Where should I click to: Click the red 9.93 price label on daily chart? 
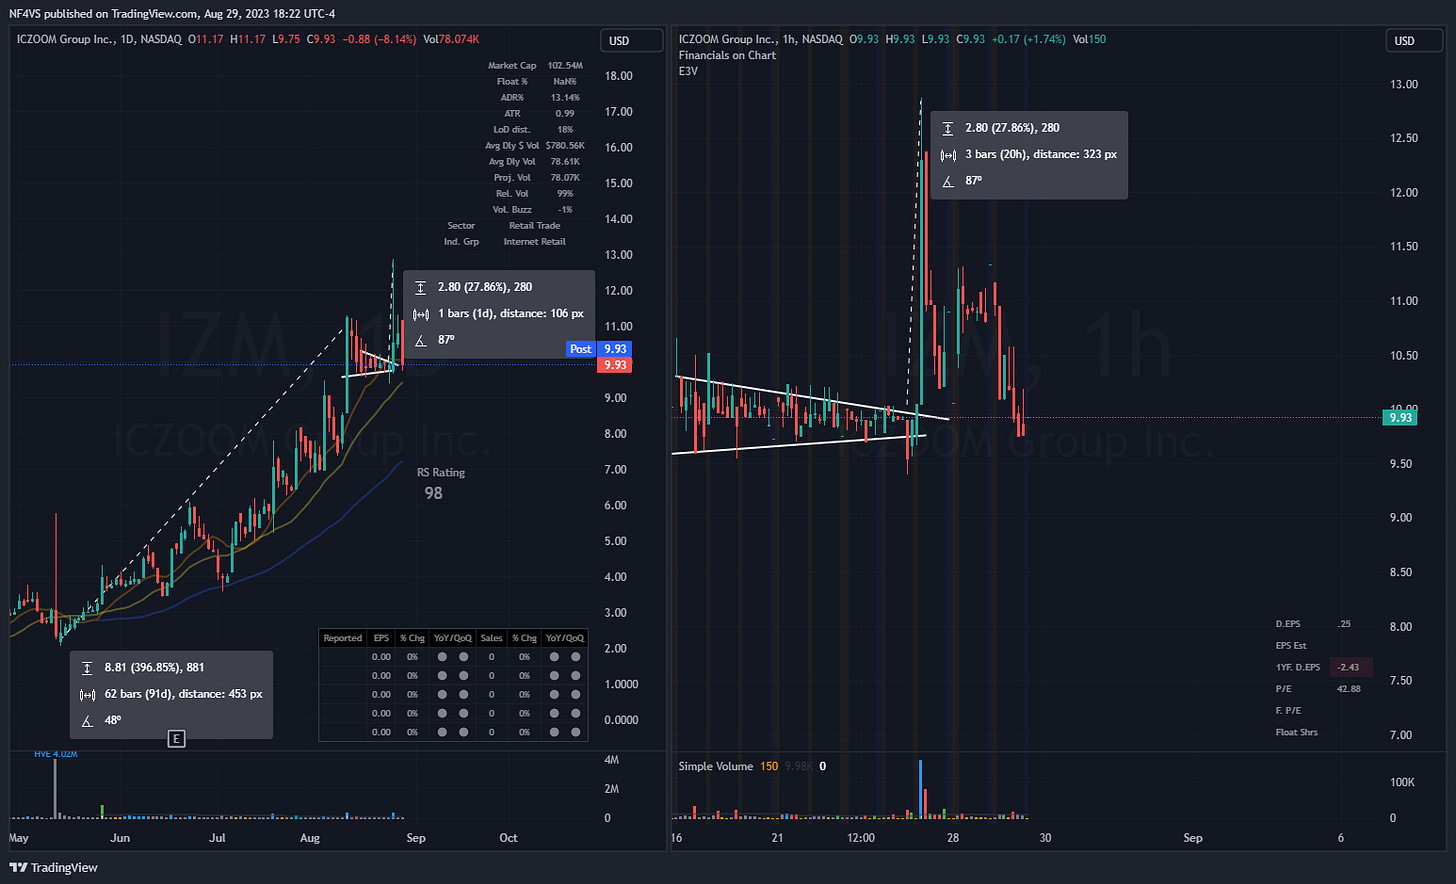(x=615, y=365)
